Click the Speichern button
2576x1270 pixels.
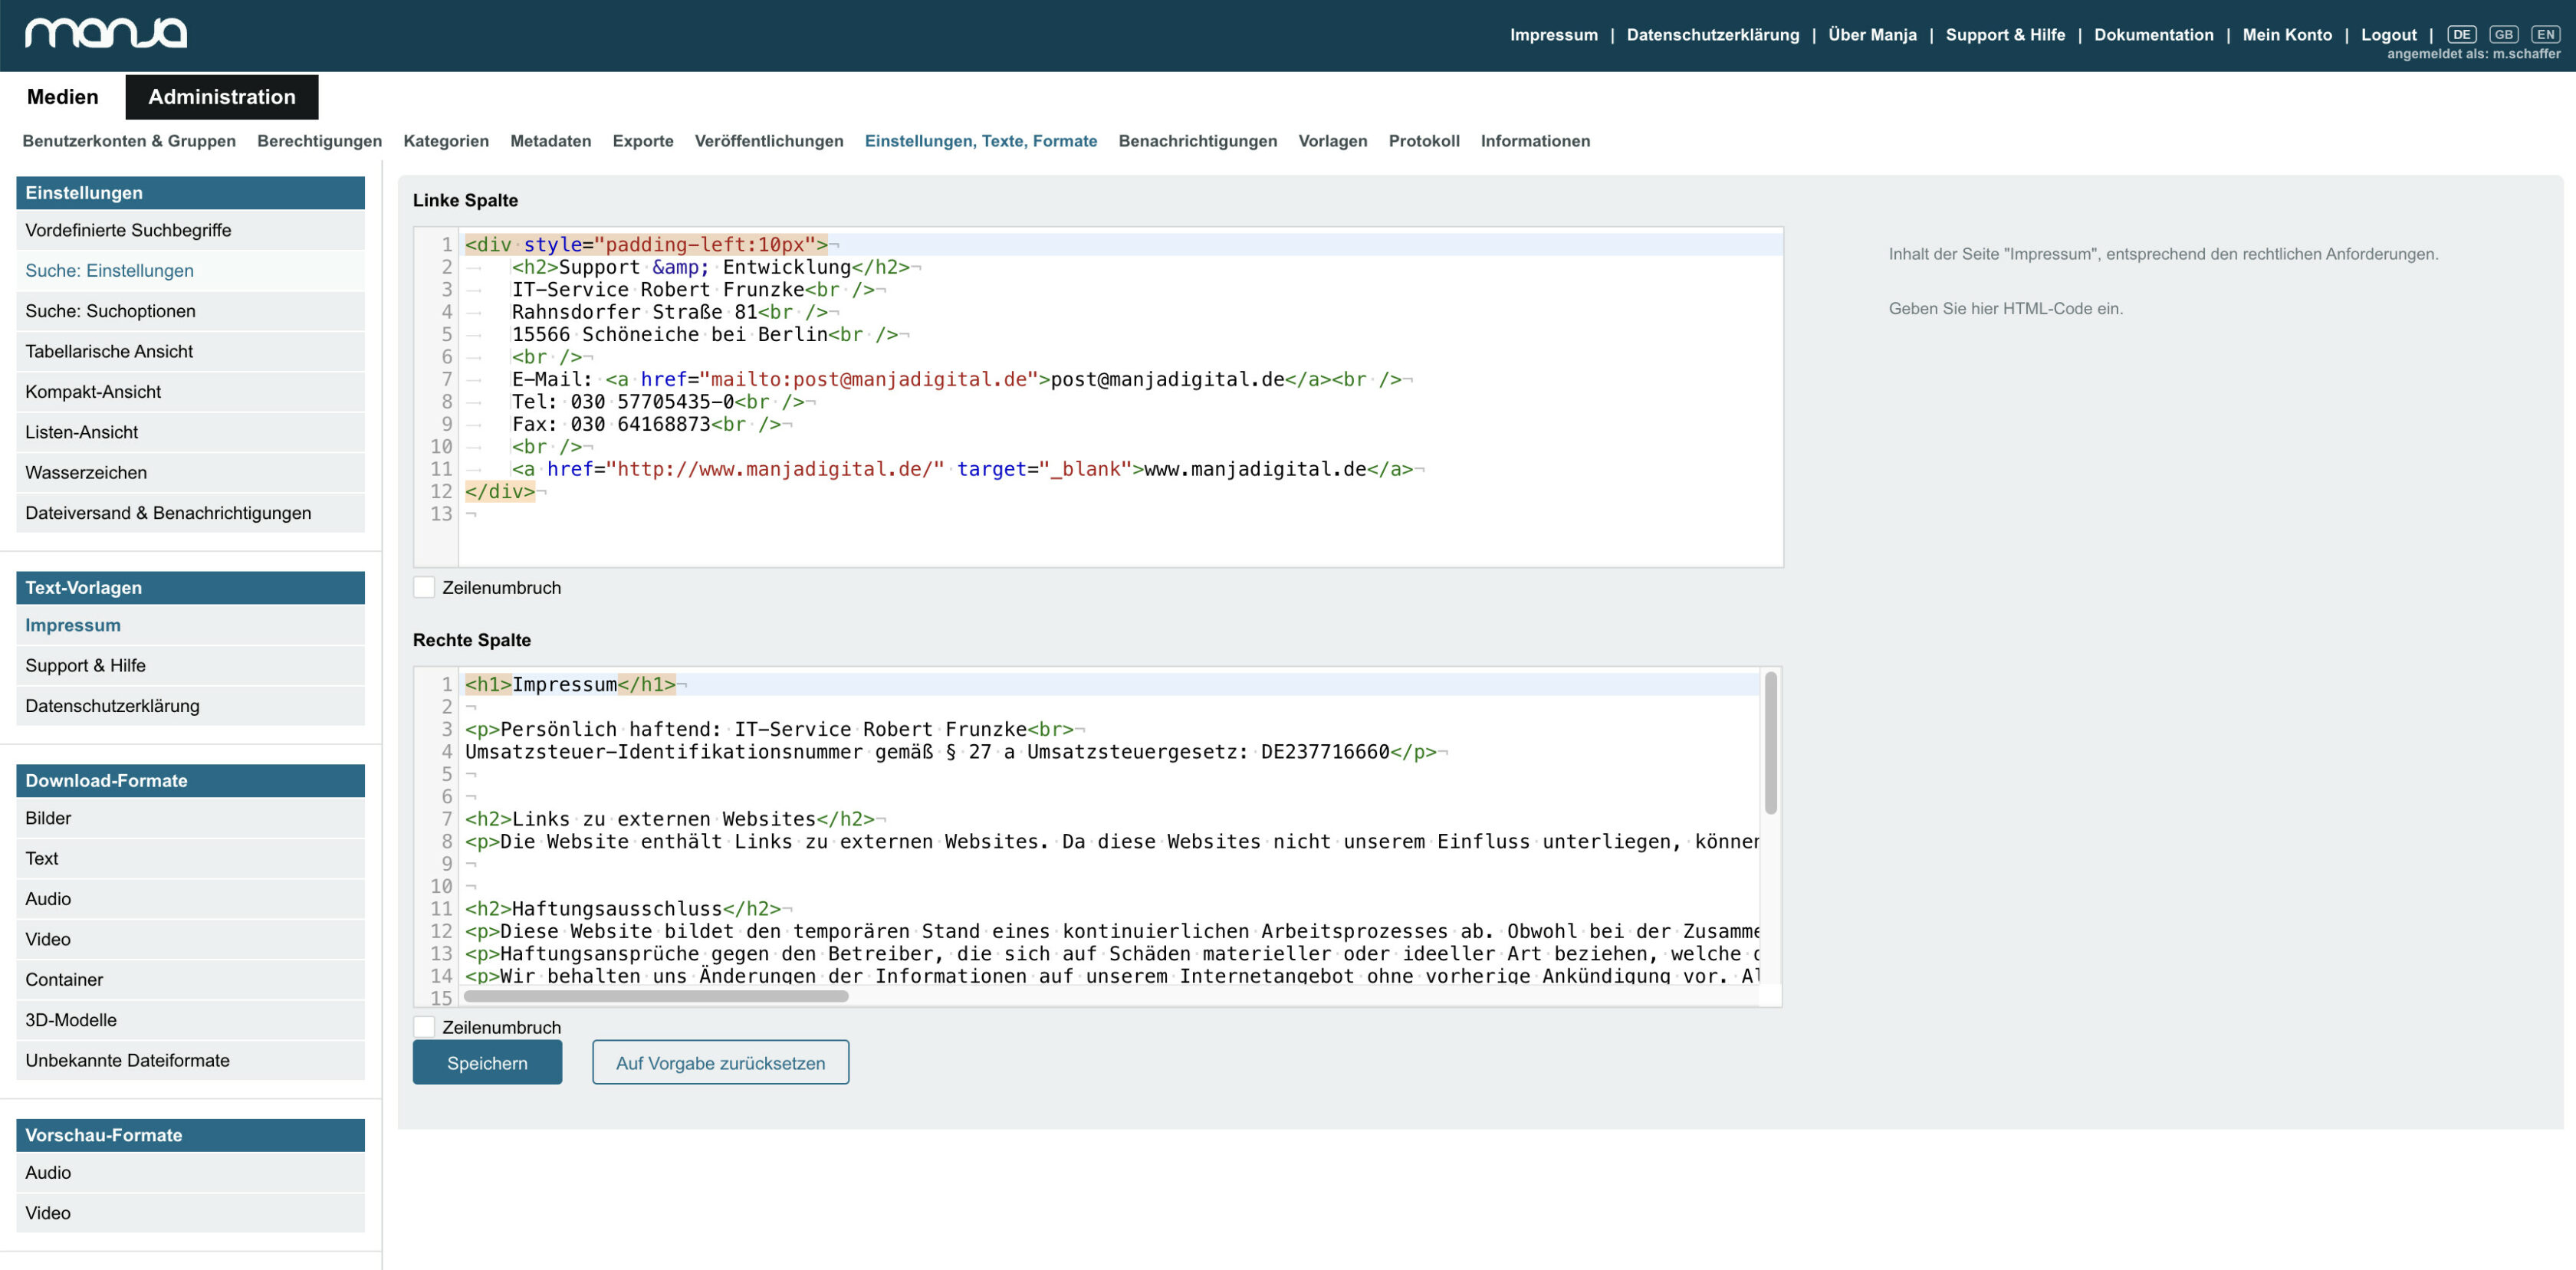point(487,1062)
